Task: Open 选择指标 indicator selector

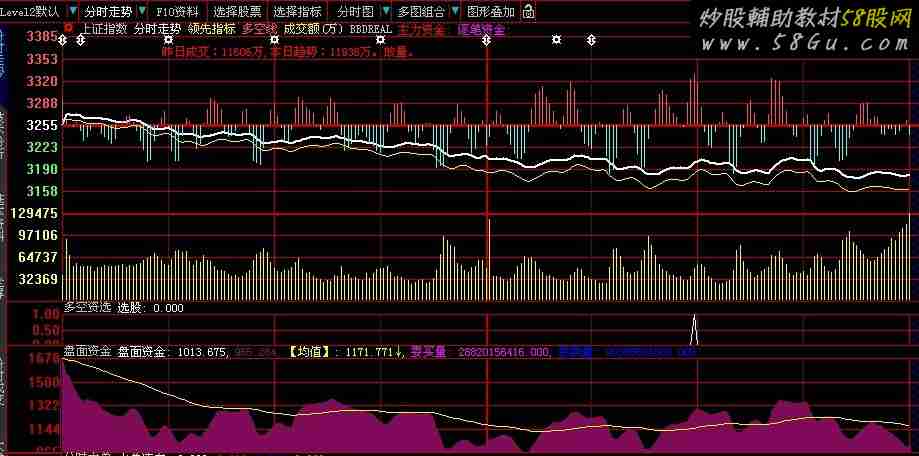Action: click(x=298, y=11)
